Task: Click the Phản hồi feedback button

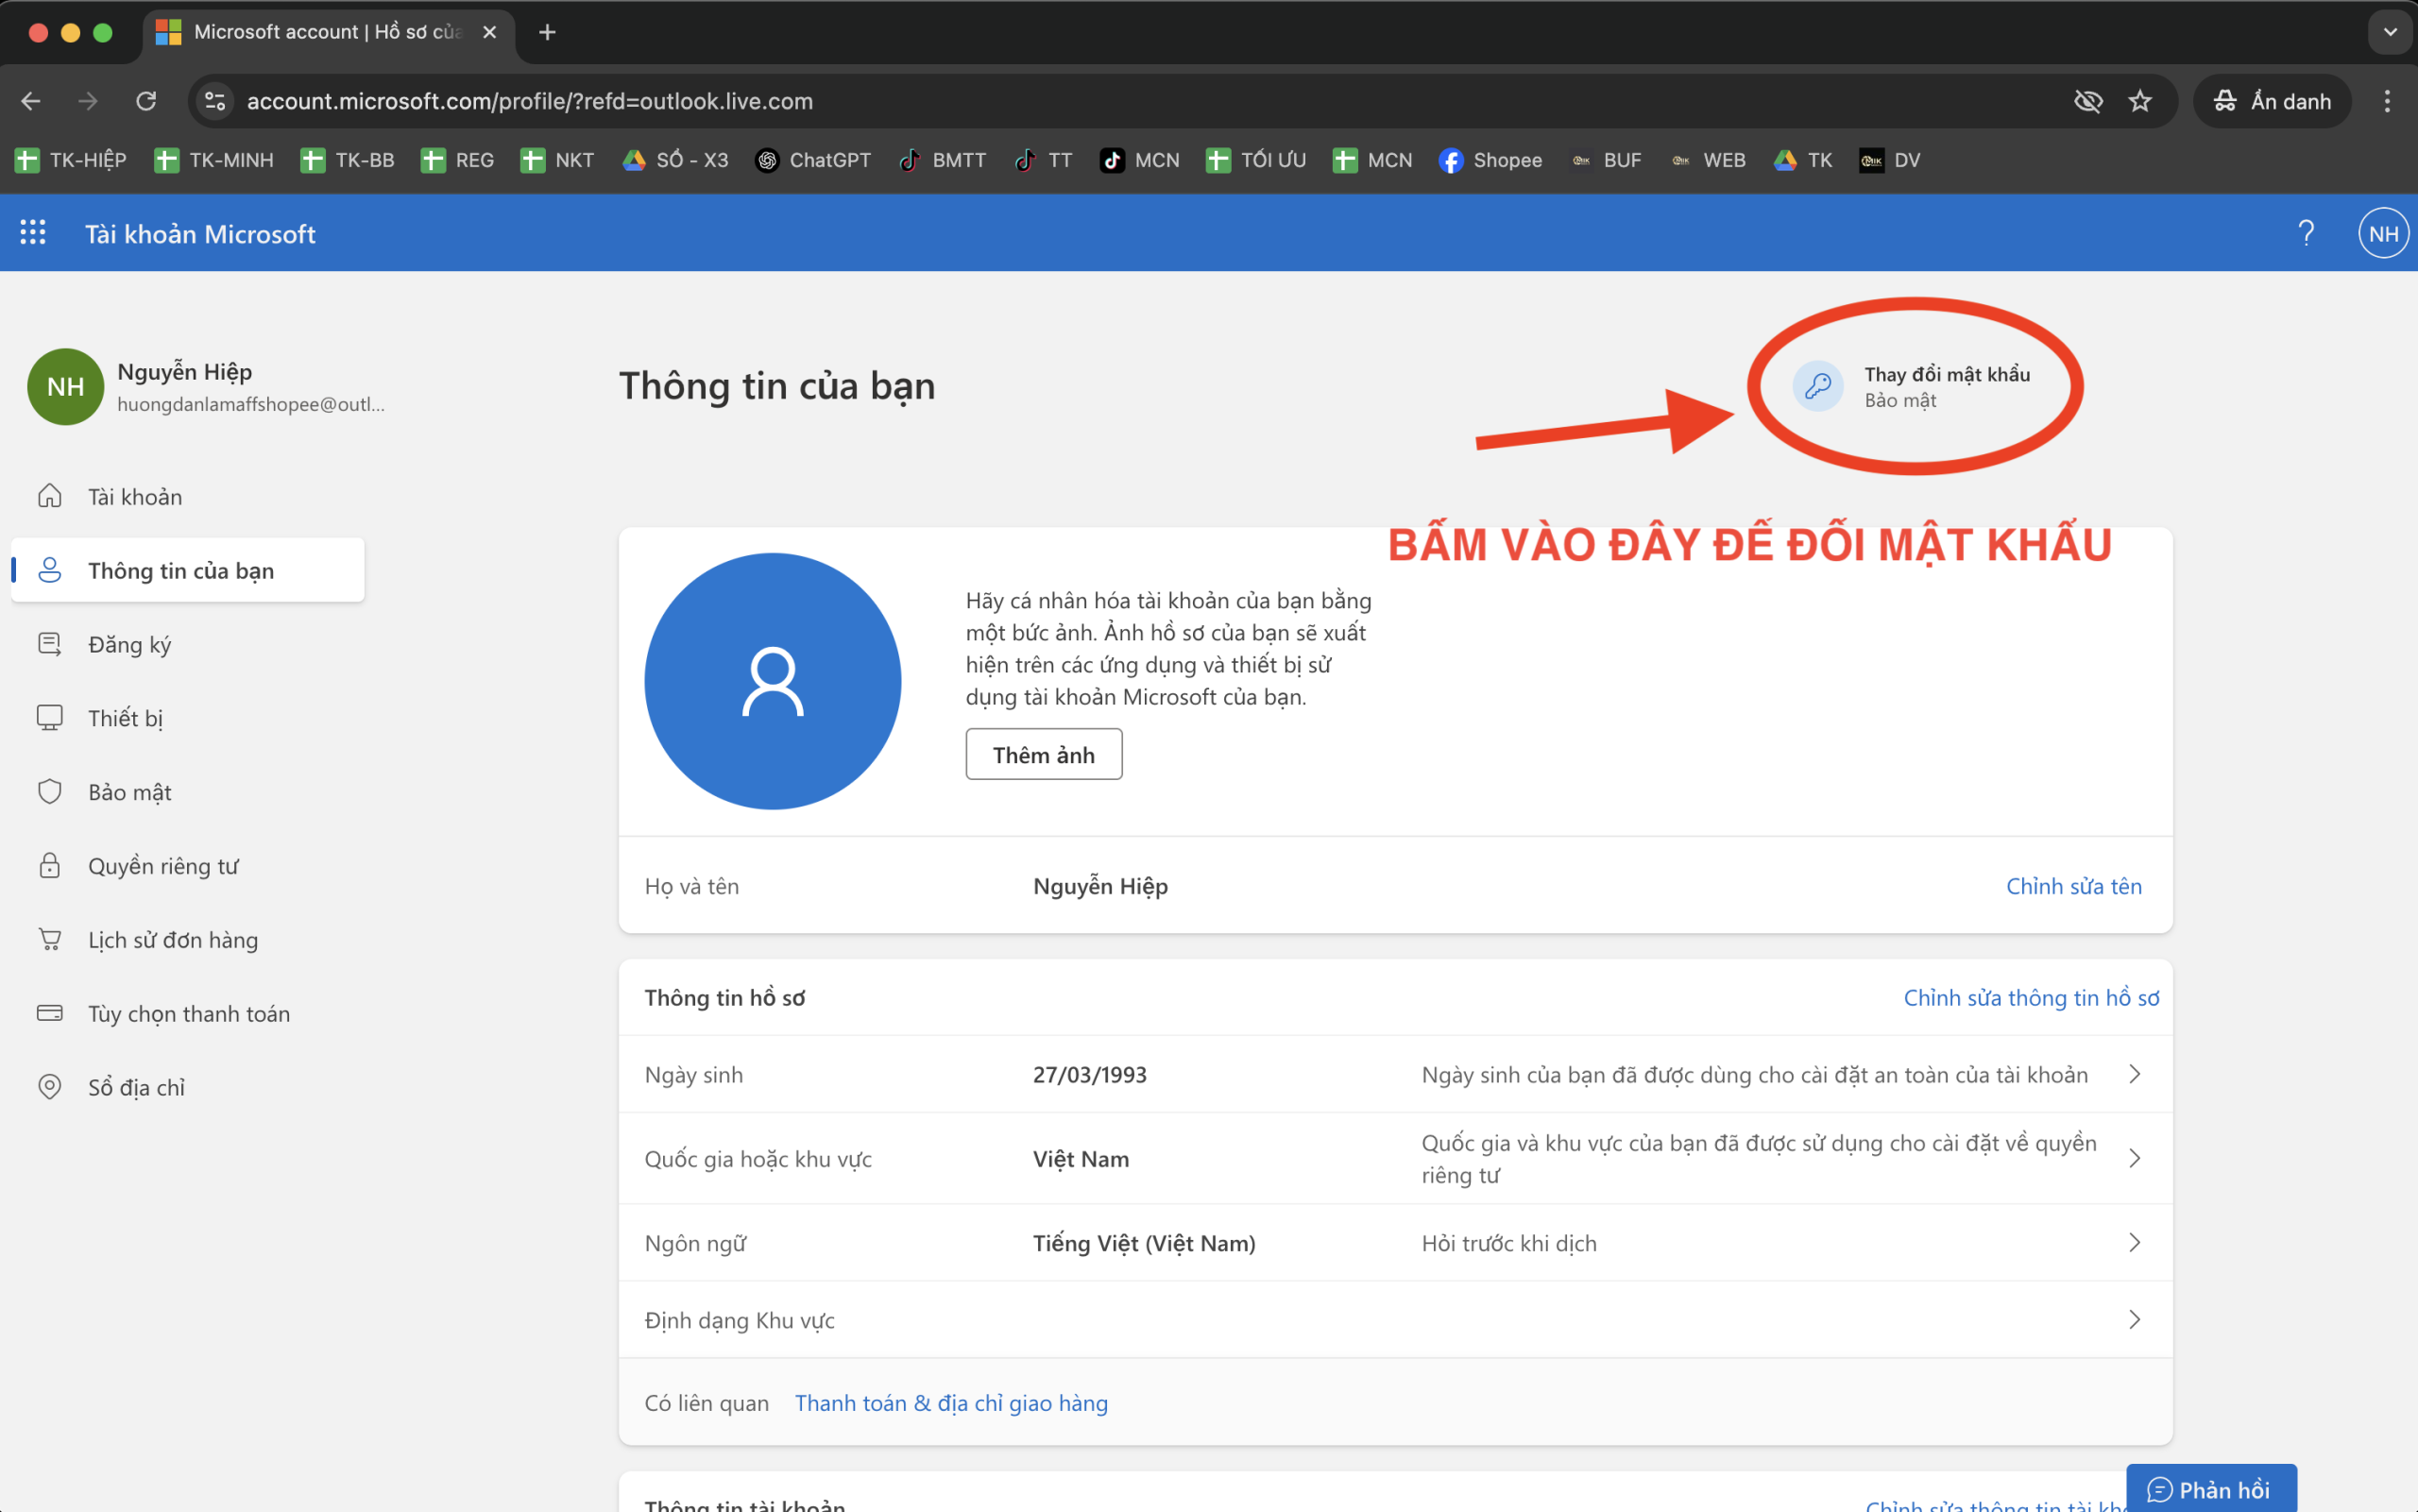Action: point(2211,1489)
